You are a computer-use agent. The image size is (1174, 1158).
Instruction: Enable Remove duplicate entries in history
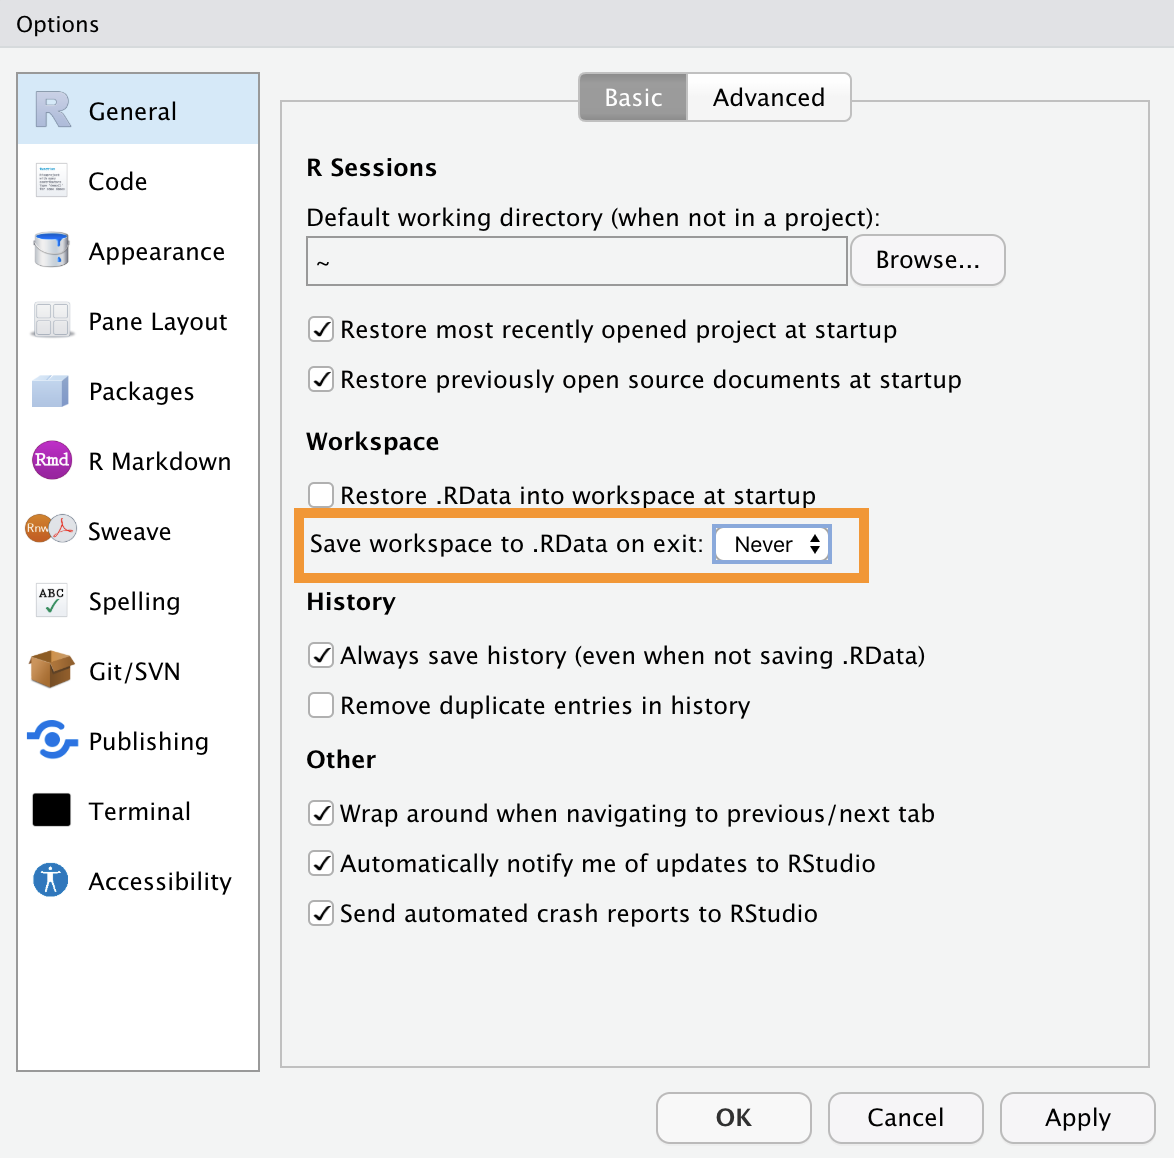coord(321,705)
